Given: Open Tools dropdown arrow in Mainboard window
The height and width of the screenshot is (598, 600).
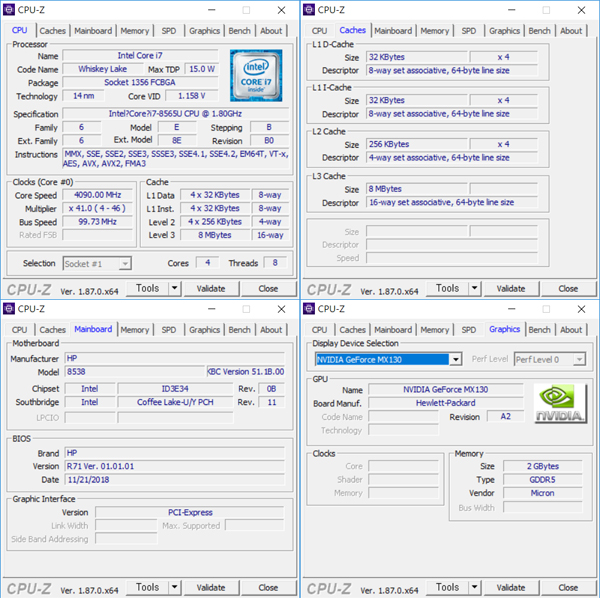Looking at the screenshot, I should pyautogui.click(x=174, y=587).
